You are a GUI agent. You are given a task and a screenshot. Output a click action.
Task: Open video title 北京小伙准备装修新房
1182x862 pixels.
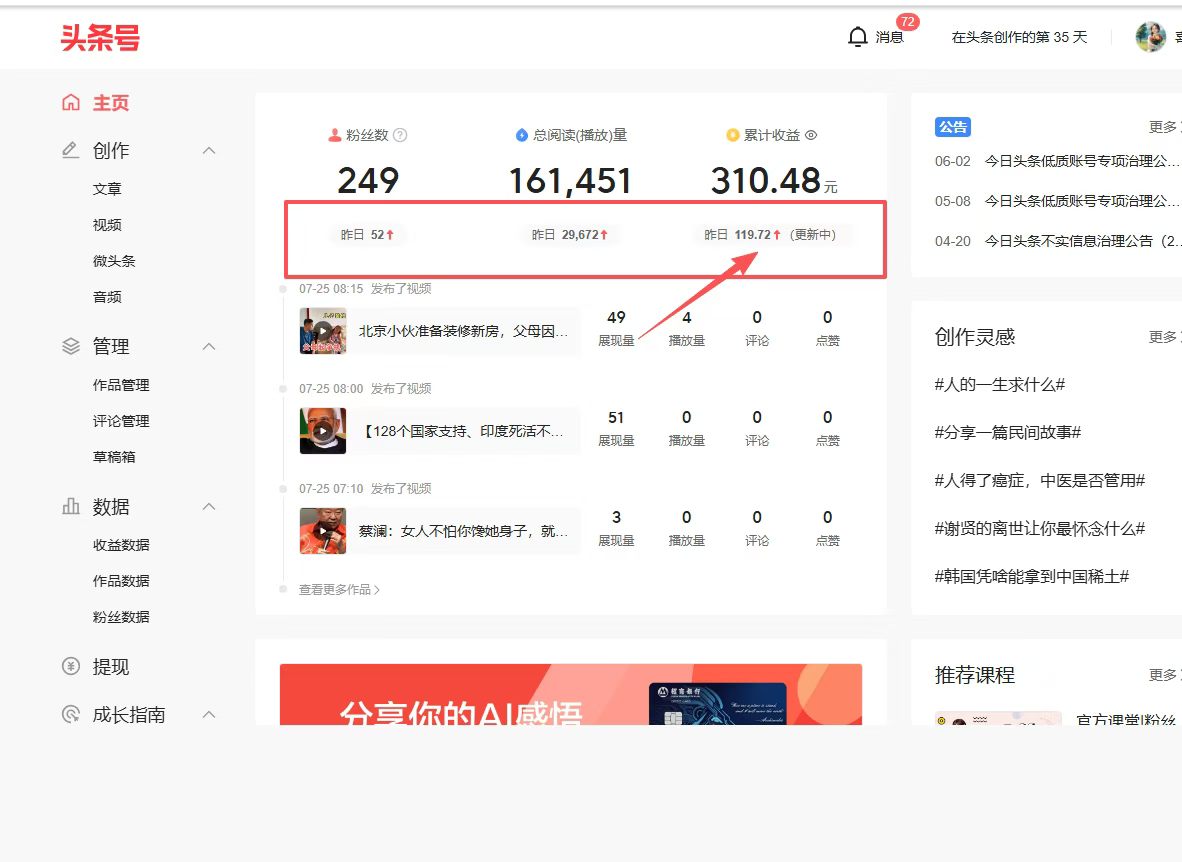[x=463, y=331]
